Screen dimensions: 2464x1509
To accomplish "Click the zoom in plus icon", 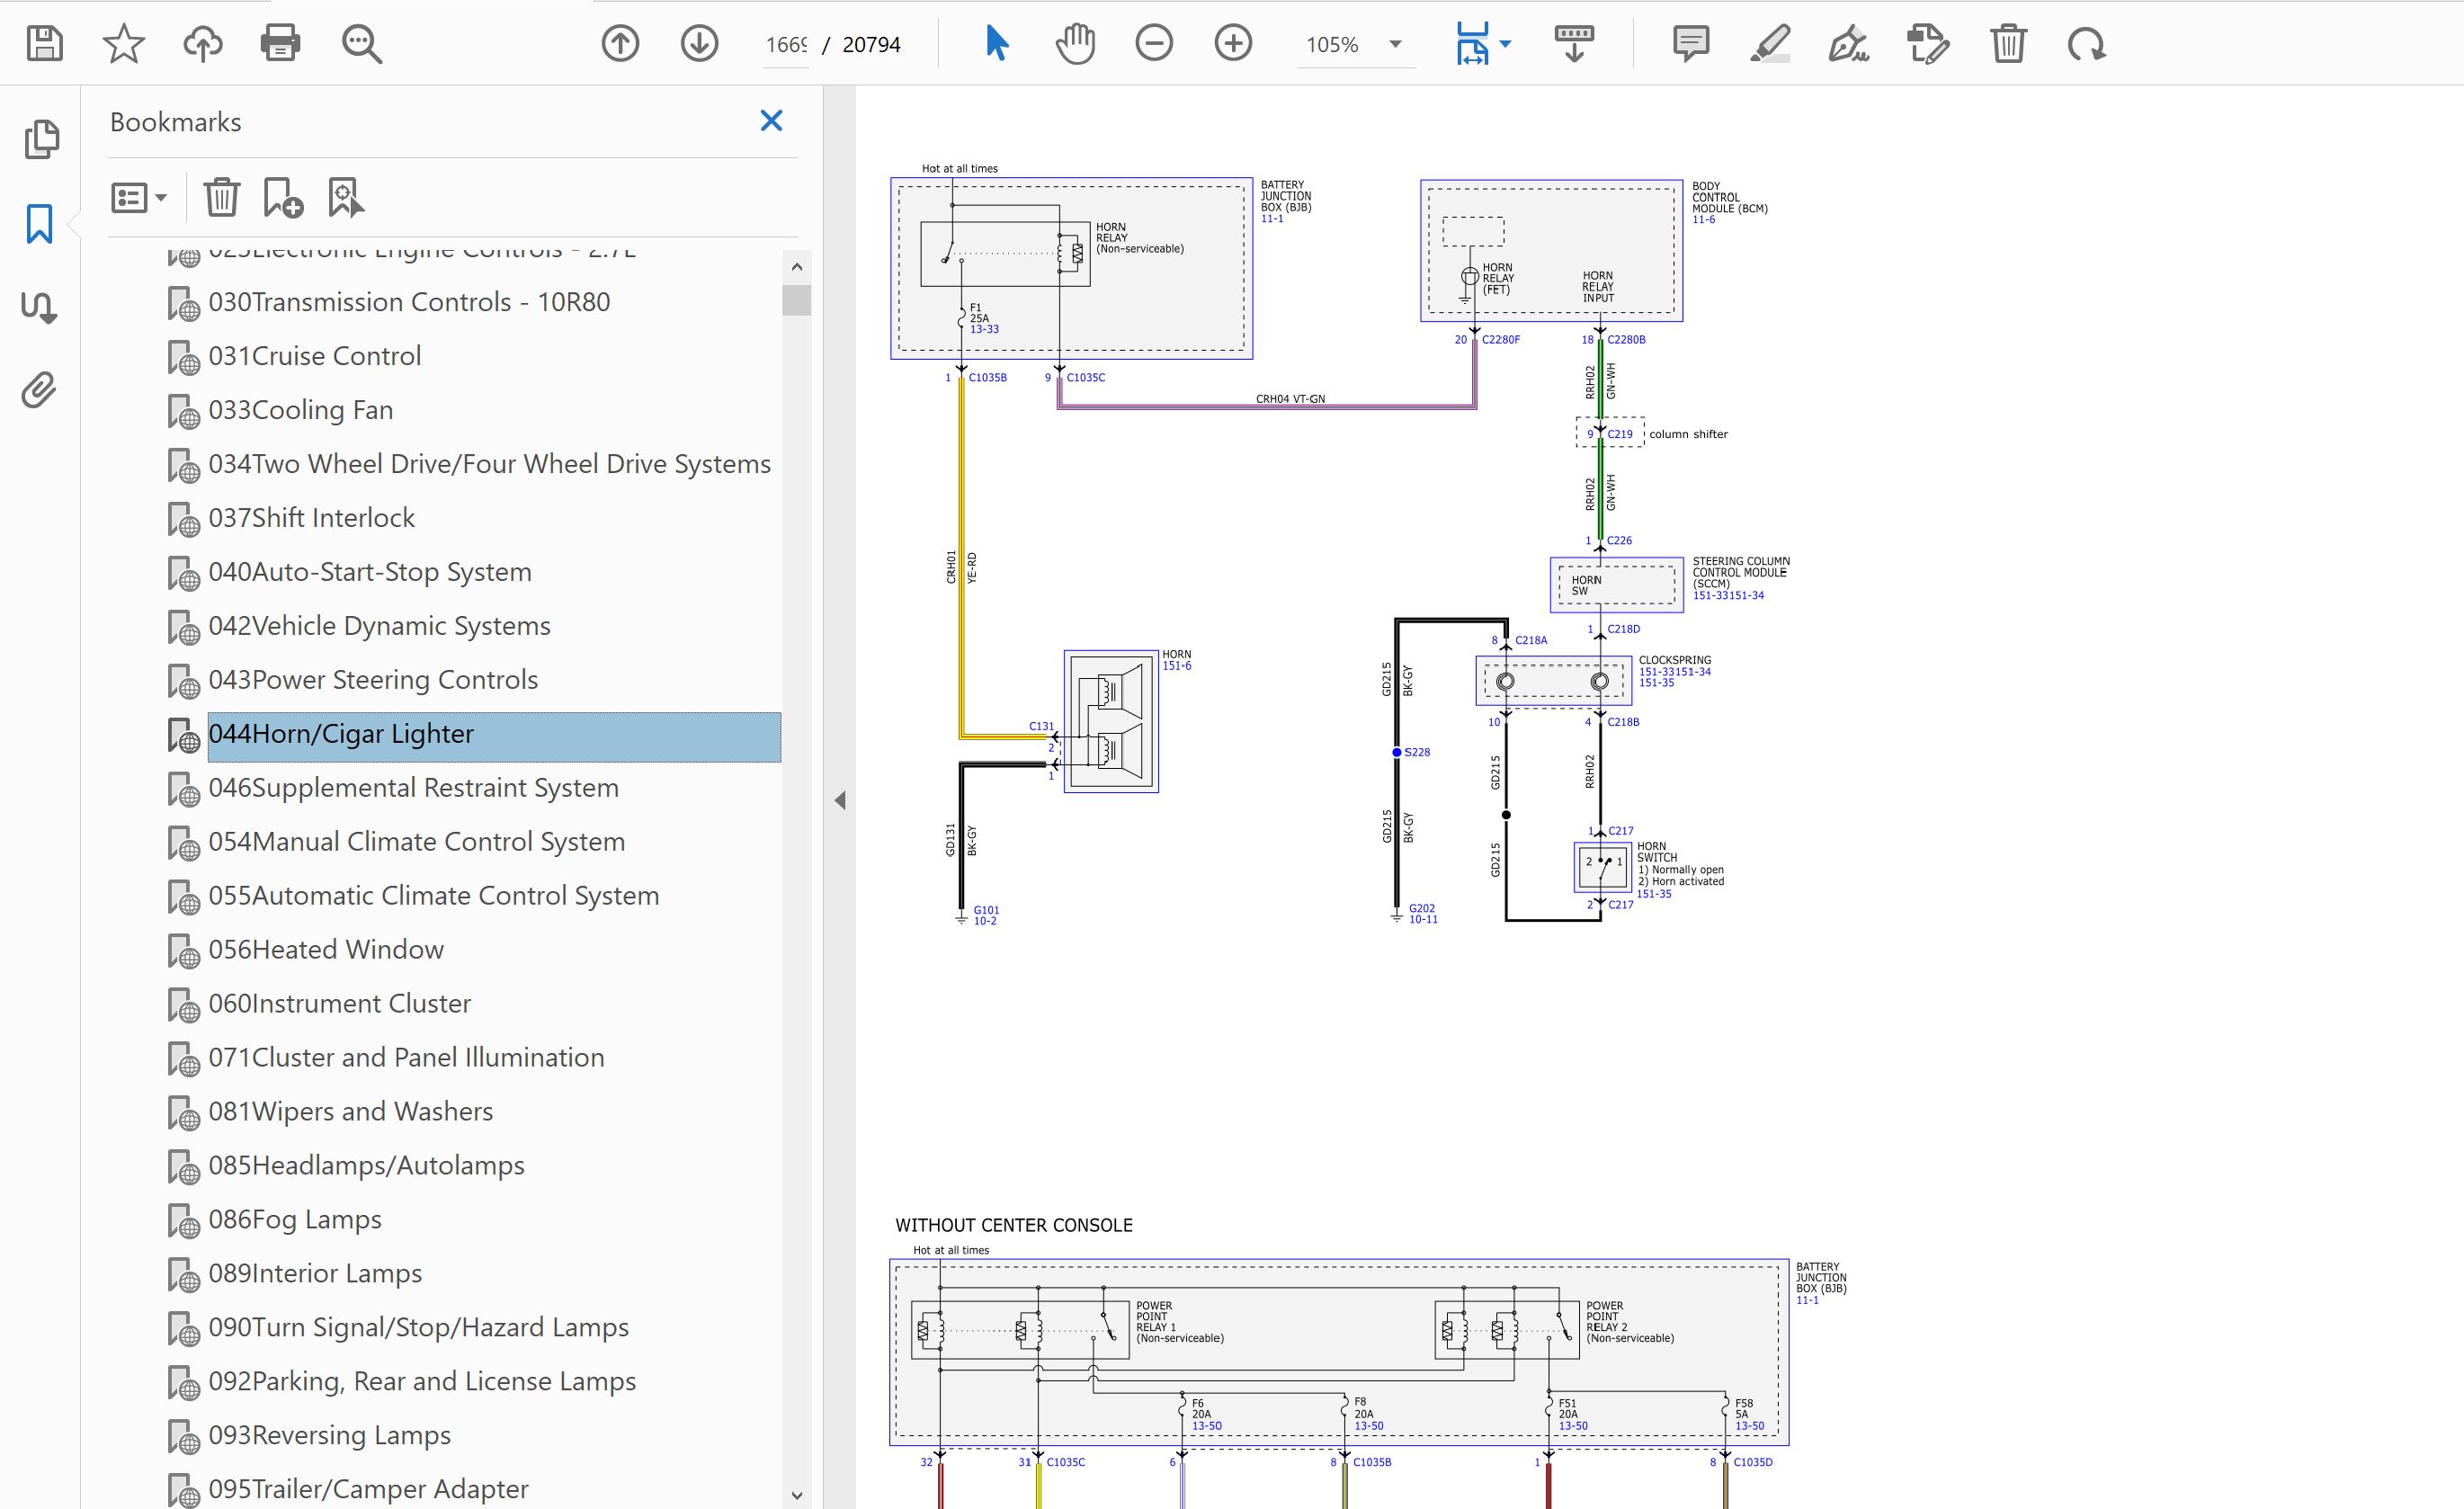I will pos(1233,44).
